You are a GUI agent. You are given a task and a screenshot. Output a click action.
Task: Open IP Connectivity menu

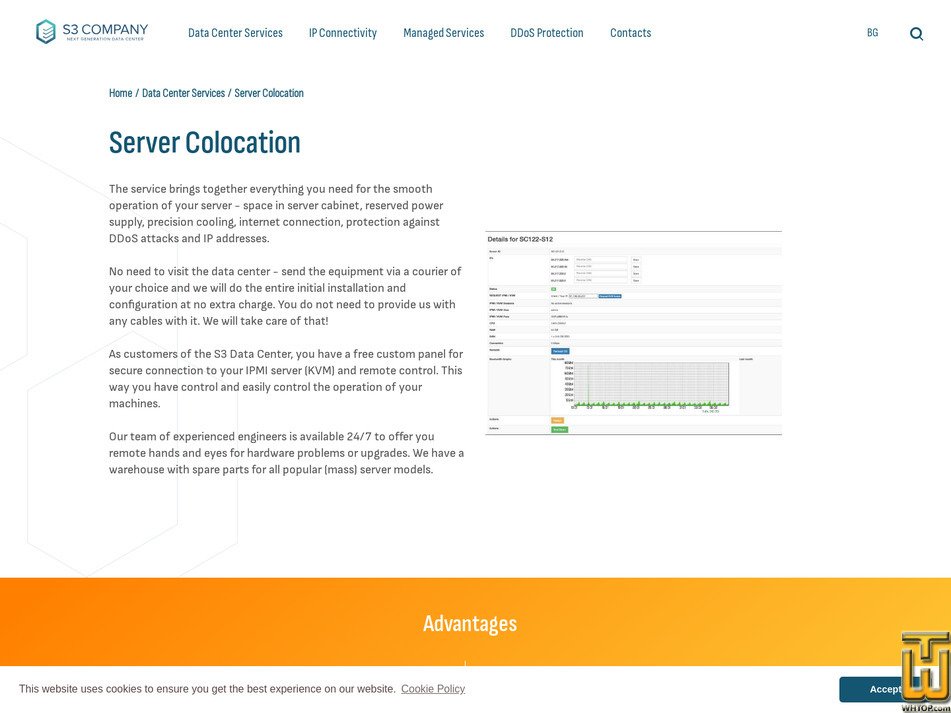pyautogui.click(x=343, y=33)
